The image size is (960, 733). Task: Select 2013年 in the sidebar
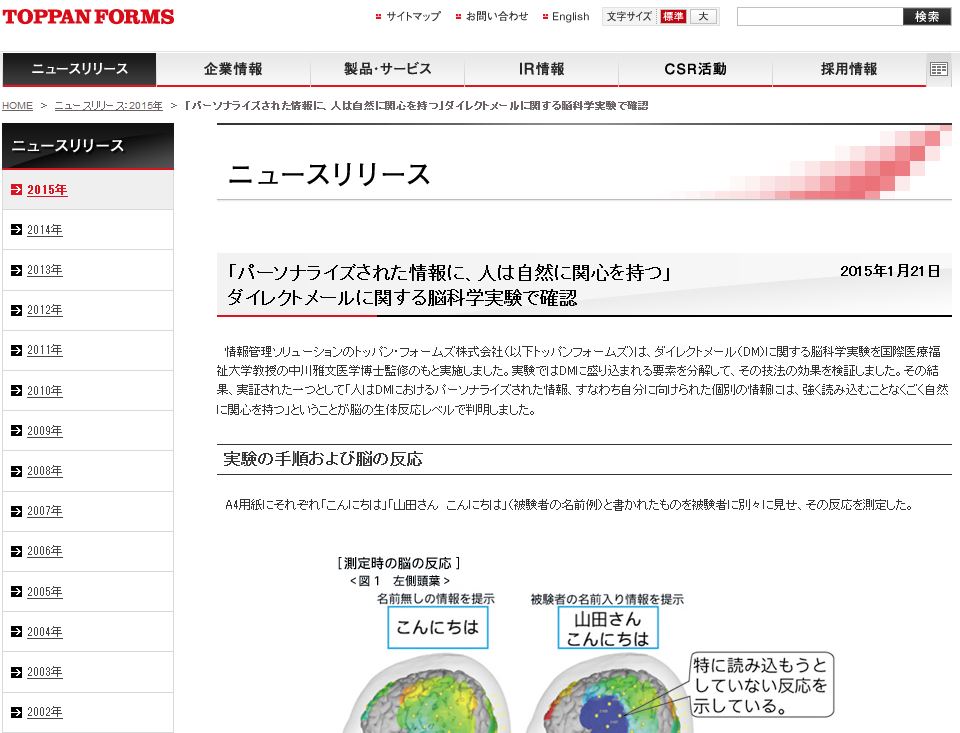(45, 270)
